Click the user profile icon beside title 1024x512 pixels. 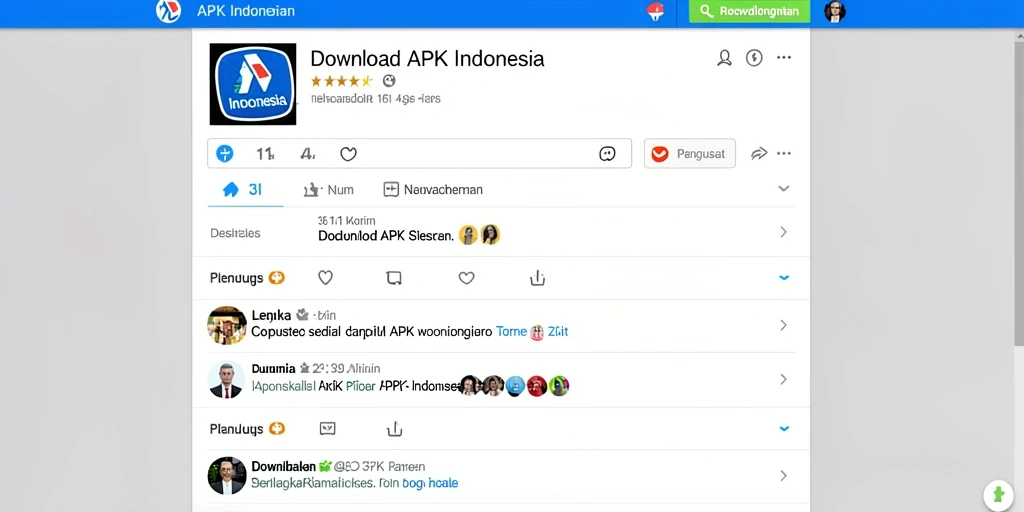(x=724, y=58)
